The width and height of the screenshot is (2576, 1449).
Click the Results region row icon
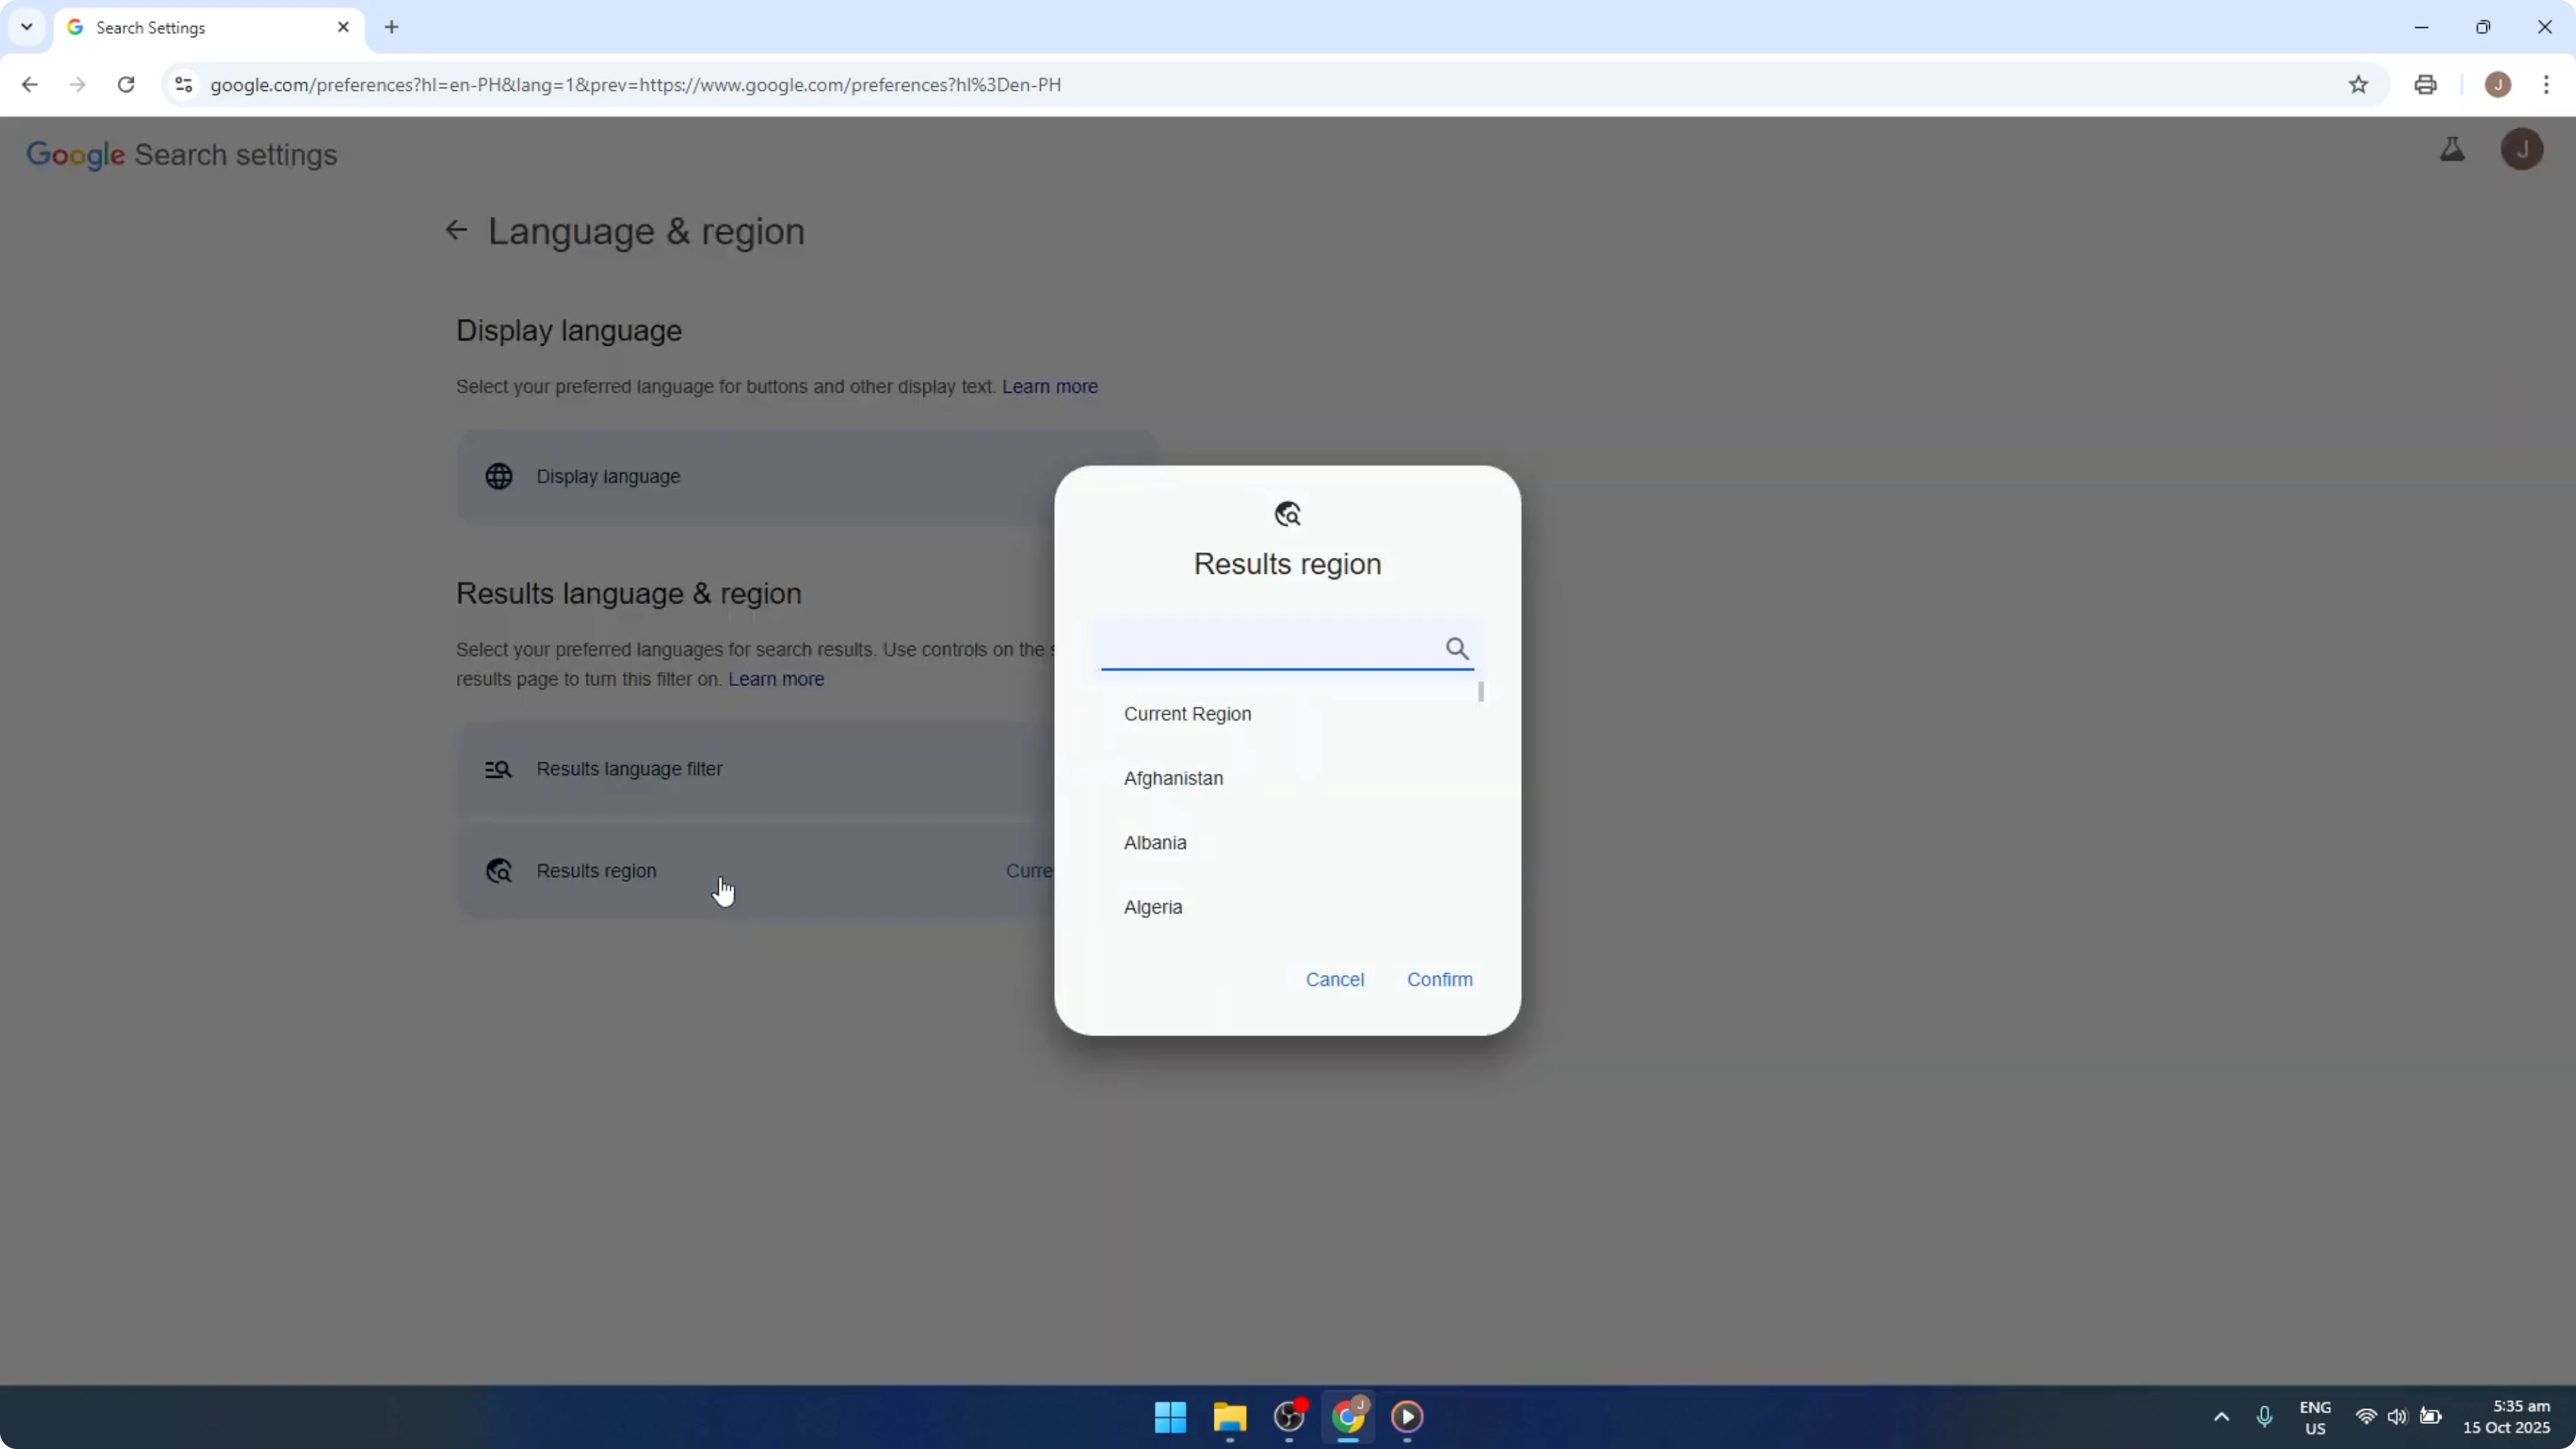coord(499,871)
